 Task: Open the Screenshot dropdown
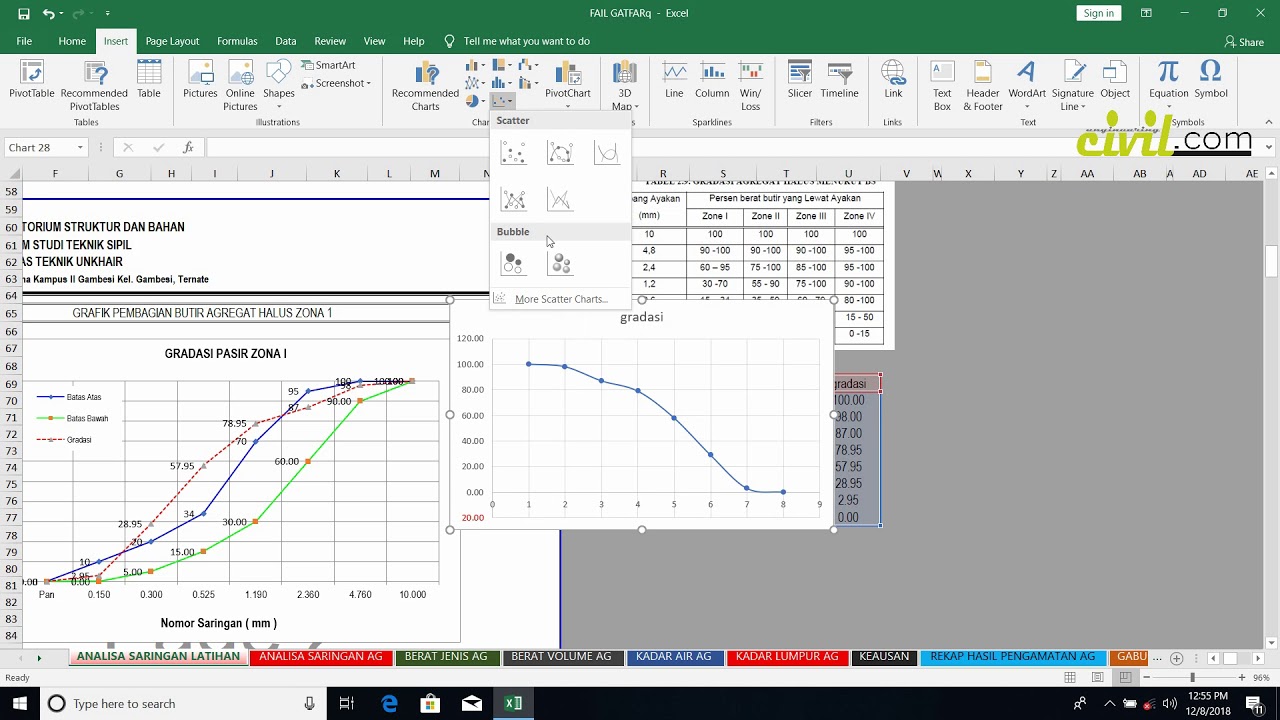pos(336,83)
